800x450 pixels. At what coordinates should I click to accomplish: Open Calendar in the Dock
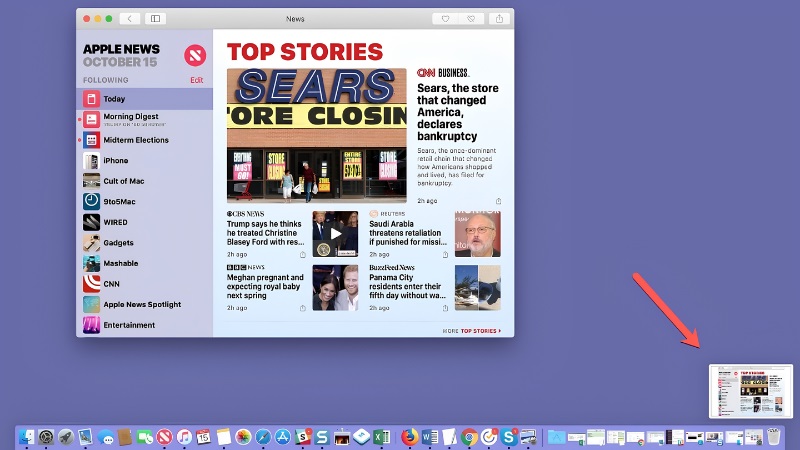point(204,437)
